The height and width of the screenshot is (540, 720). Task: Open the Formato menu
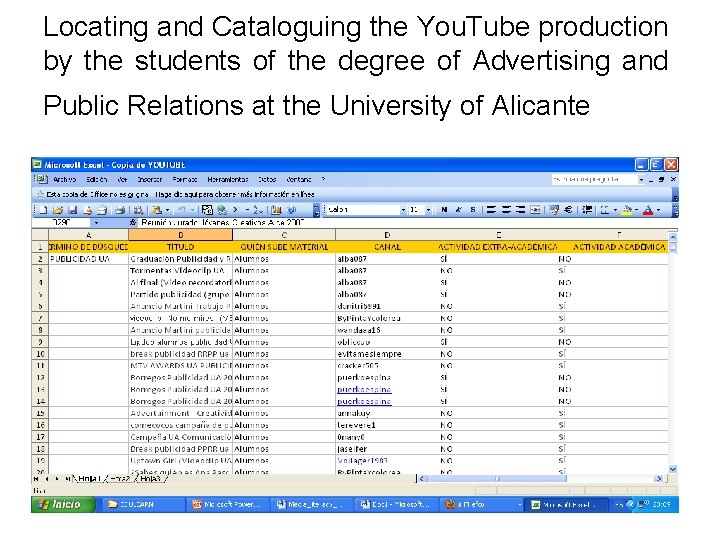click(185, 180)
